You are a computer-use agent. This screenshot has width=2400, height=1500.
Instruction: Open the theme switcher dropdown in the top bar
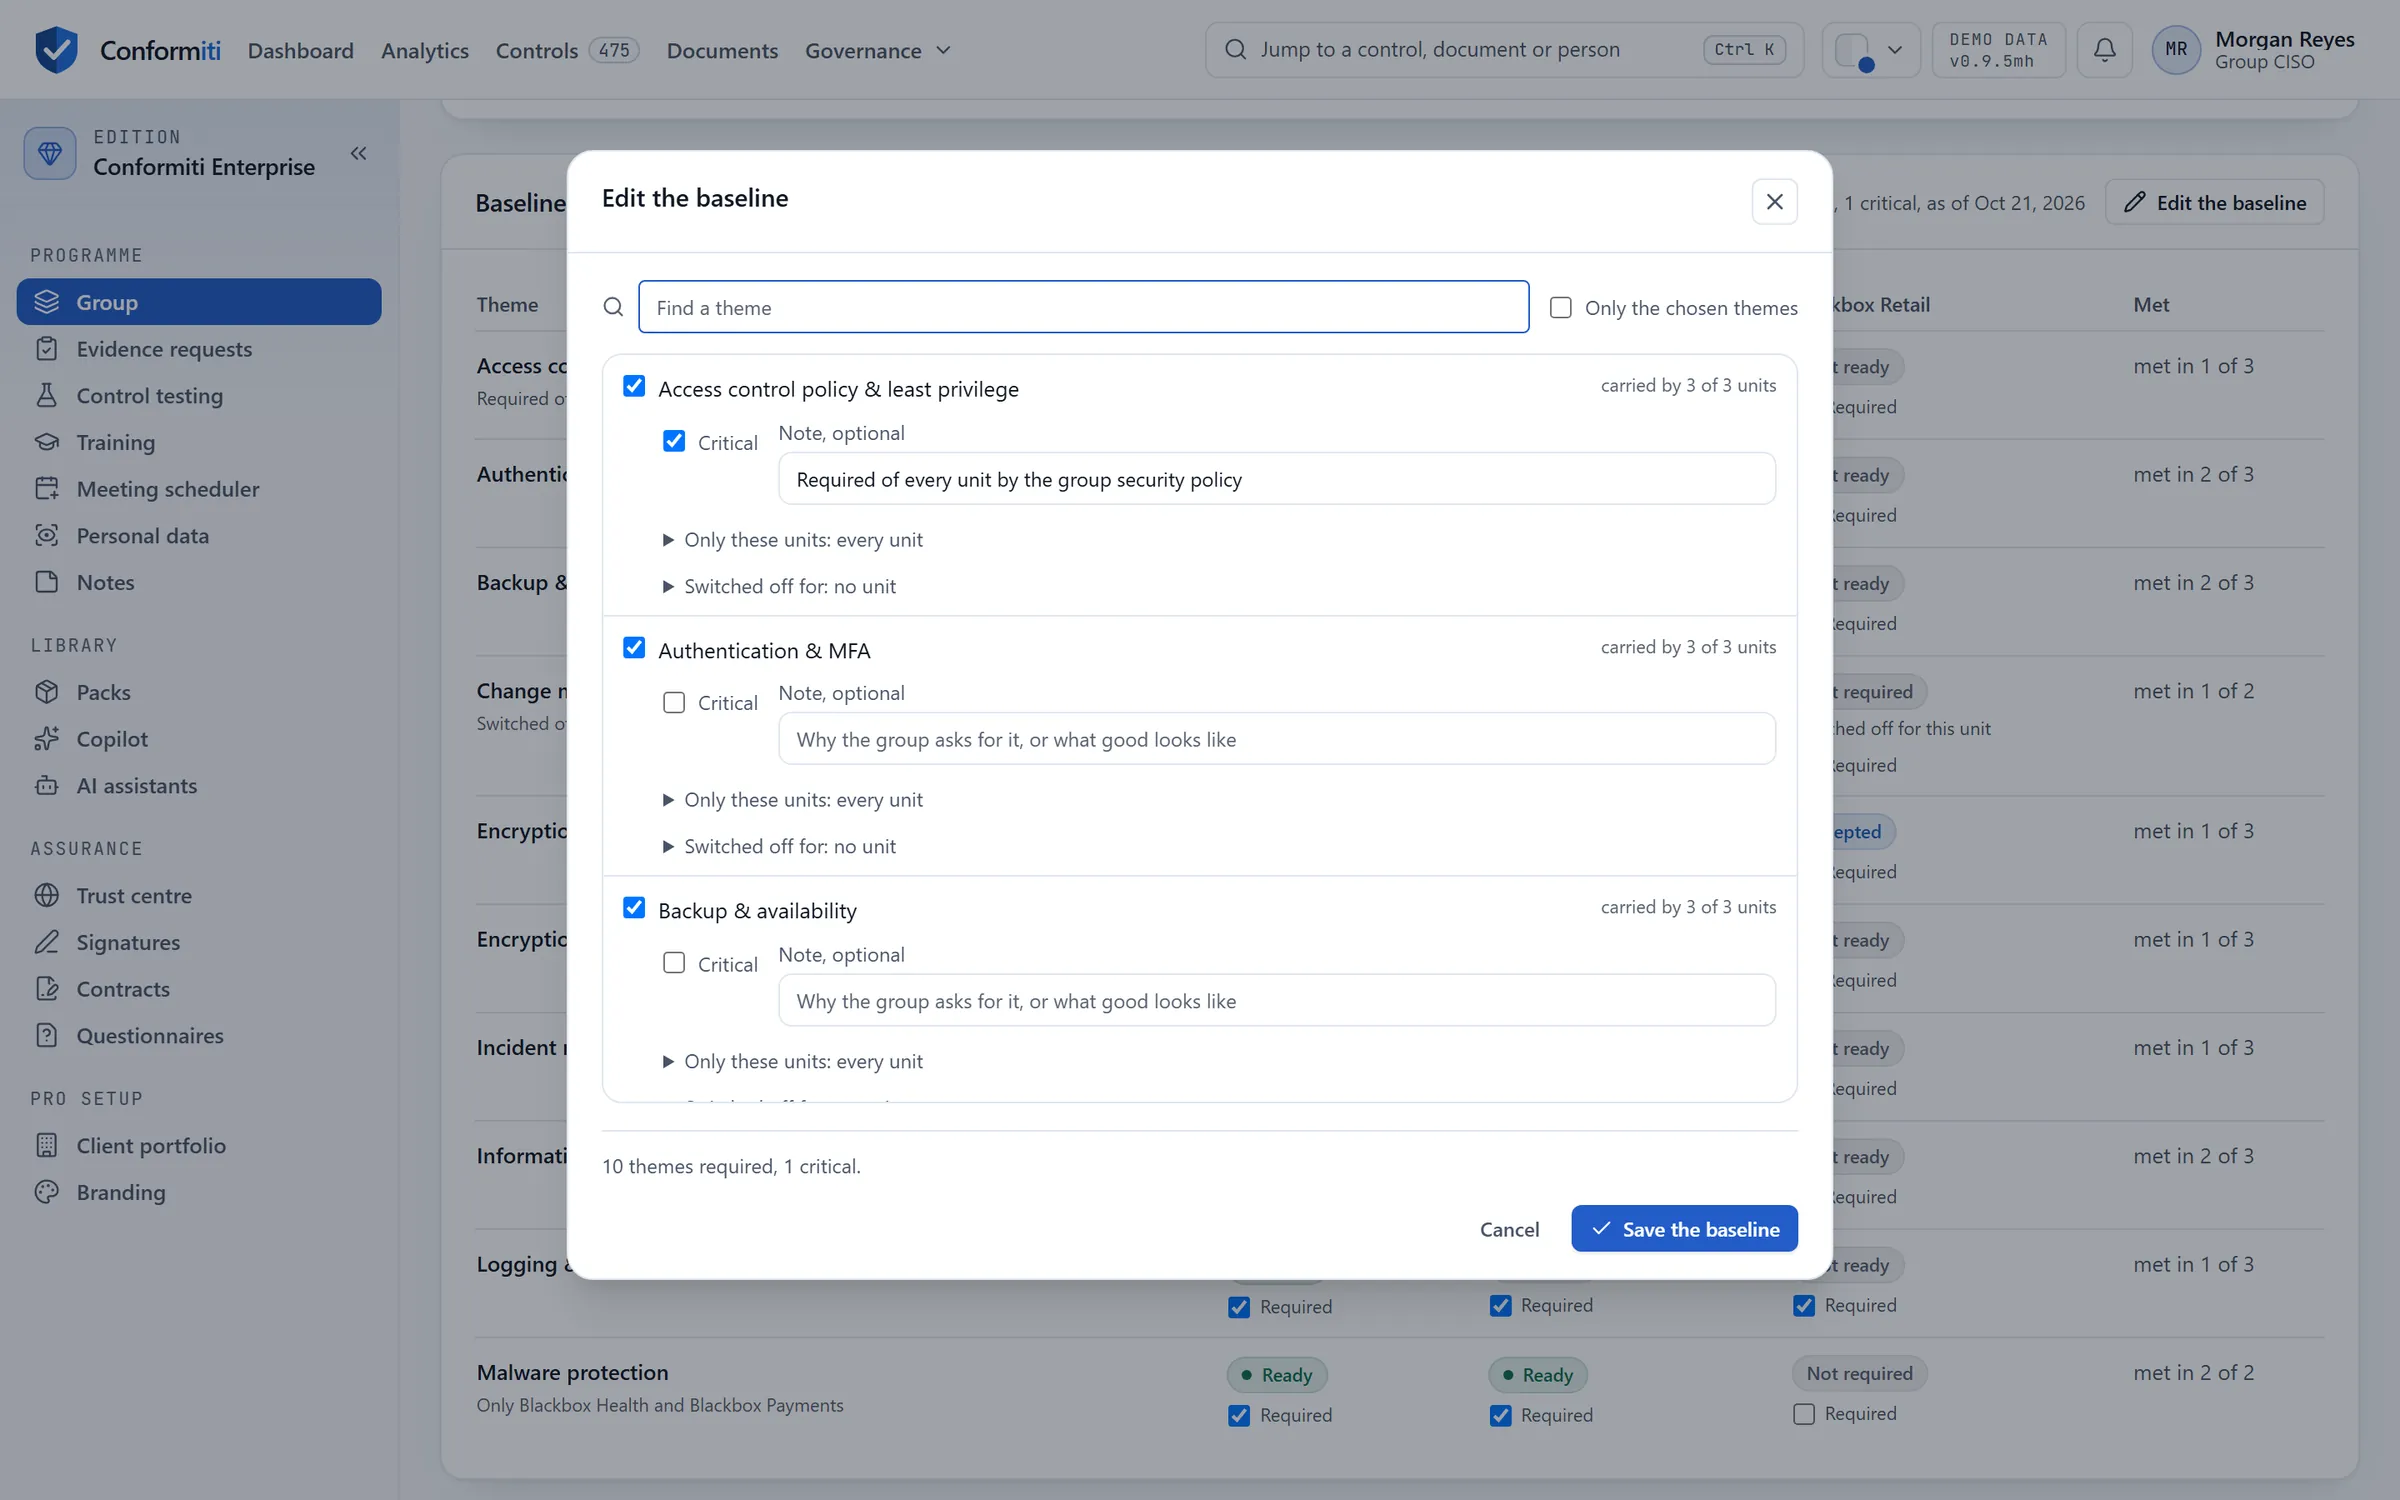[1871, 49]
